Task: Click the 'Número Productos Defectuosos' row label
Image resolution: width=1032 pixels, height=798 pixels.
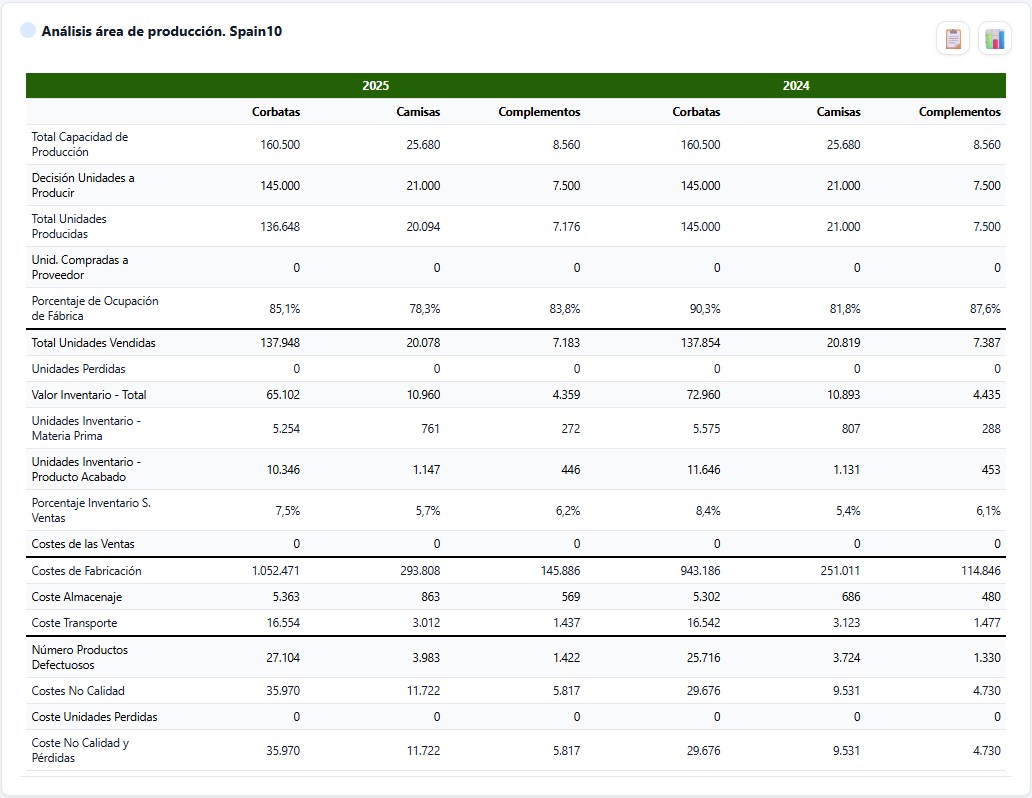Action: point(80,657)
